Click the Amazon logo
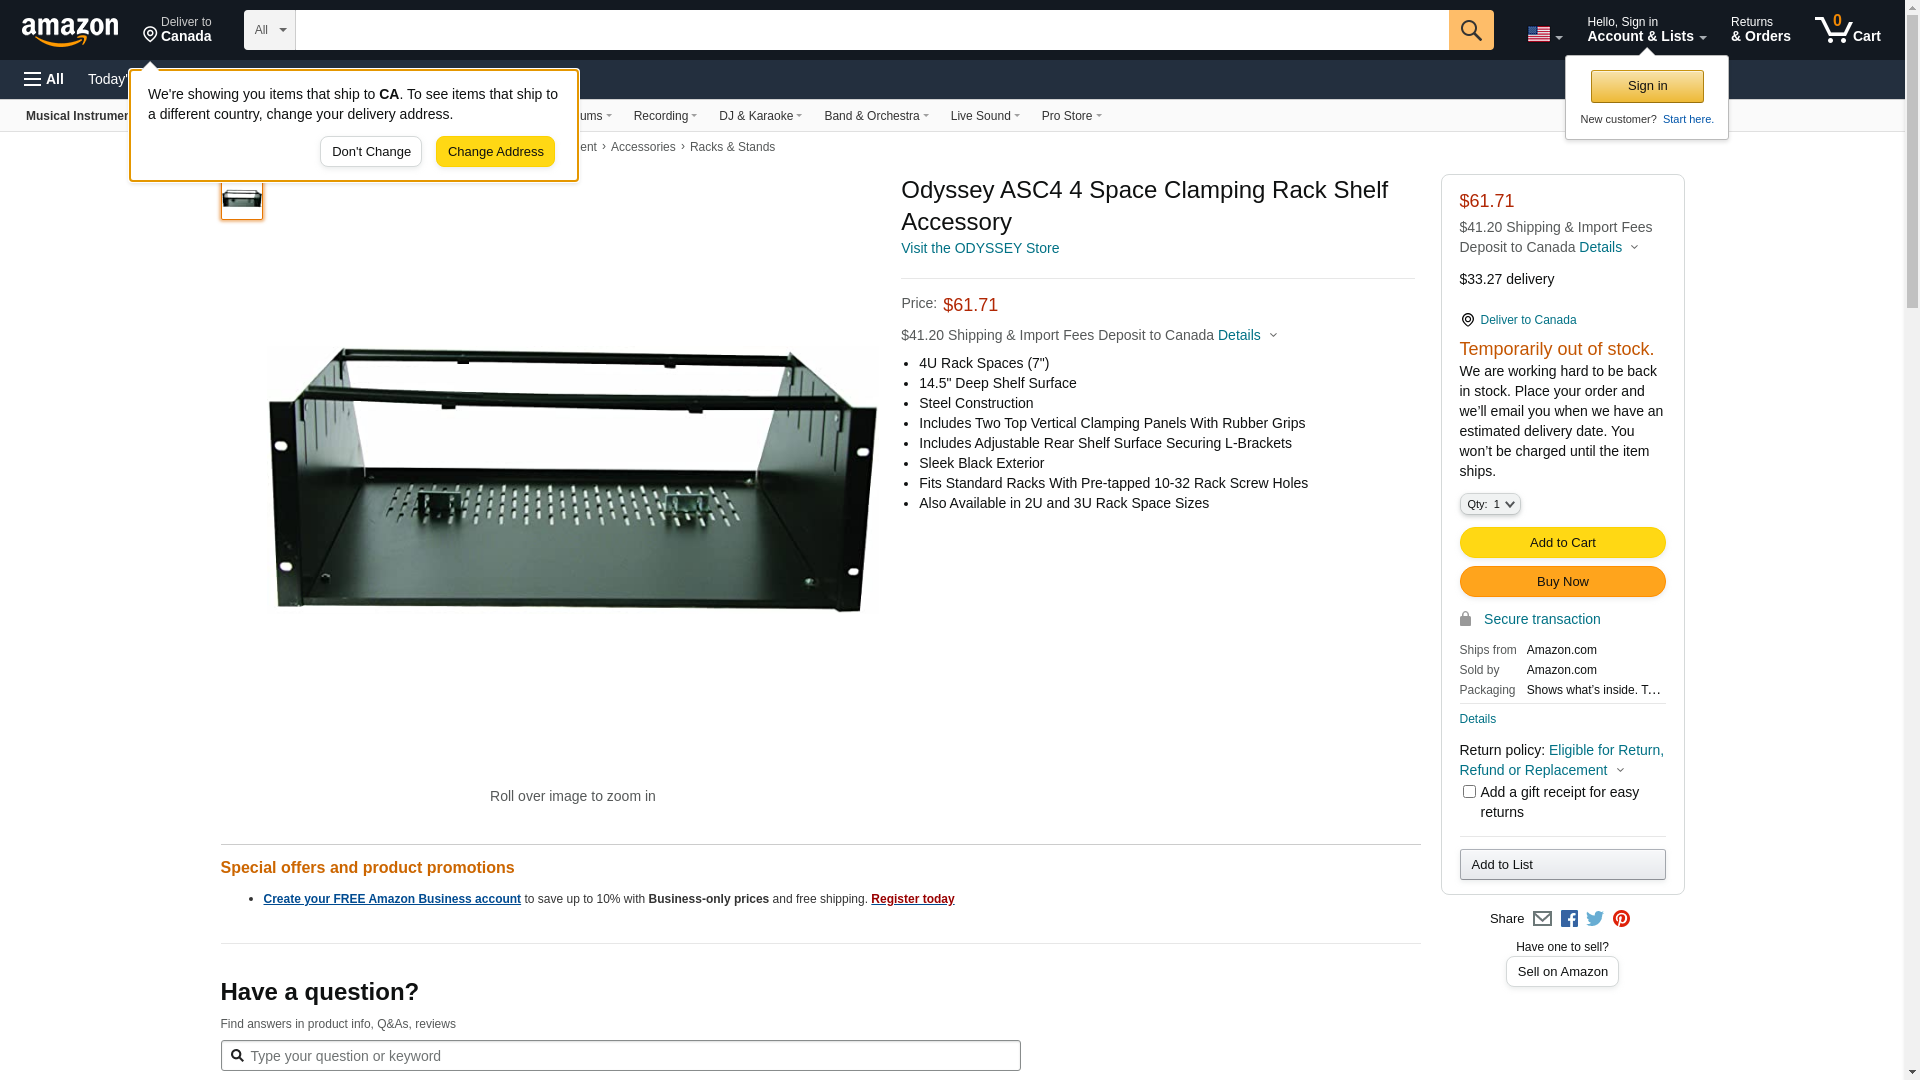This screenshot has height=1080, width=1920. [x=70, y=31]
